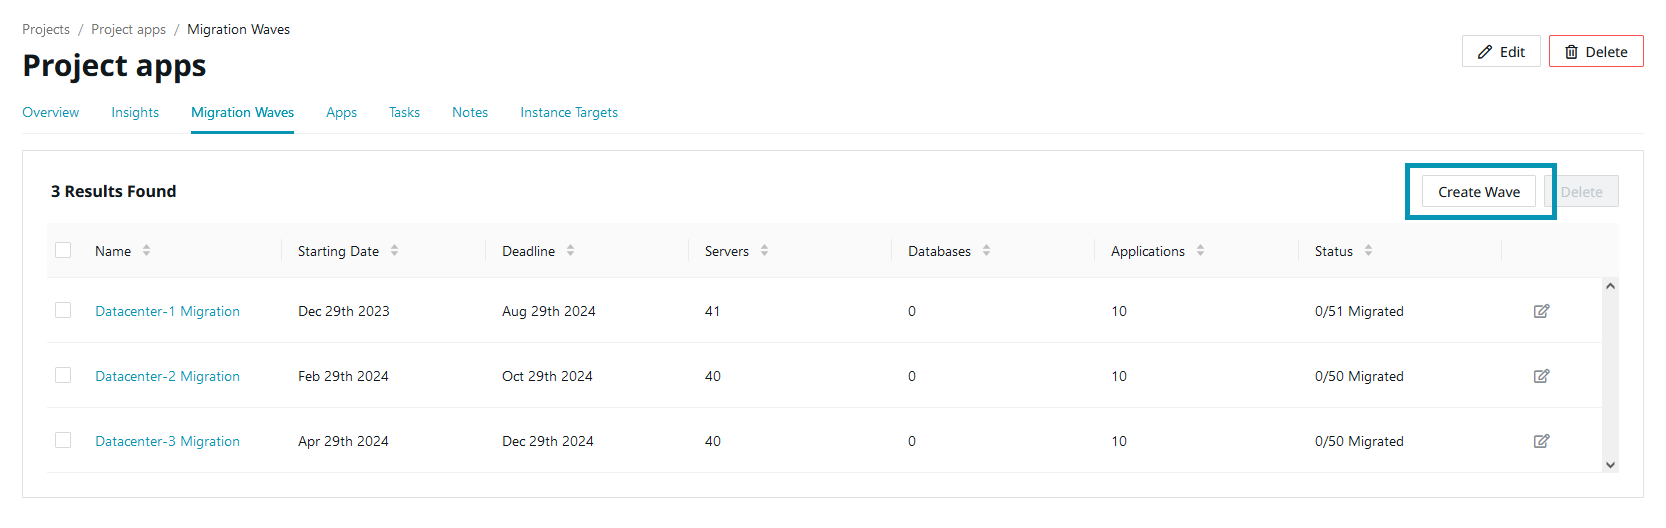Sort by Starting Date sort icon
The height and width of the screenshot is (528, 1666).
point(394,251)
